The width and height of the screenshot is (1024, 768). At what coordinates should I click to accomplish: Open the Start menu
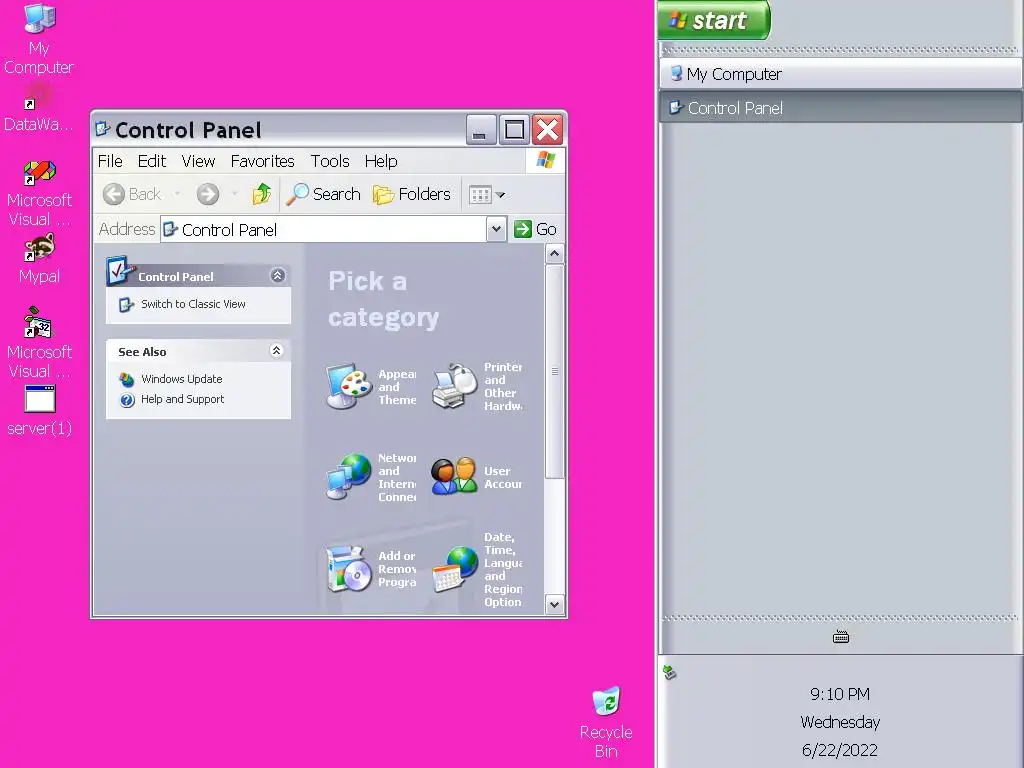tap(714, 20)
